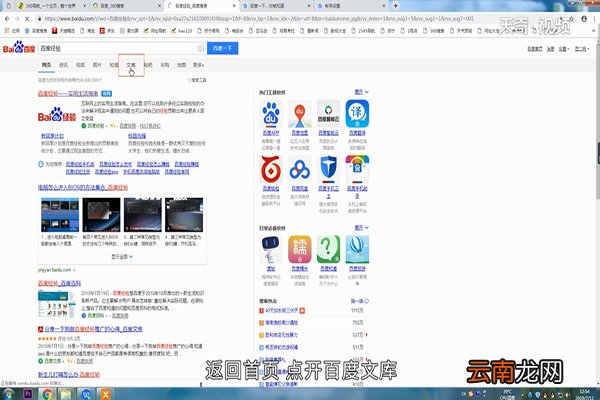Image resolution: width=600 pixels, height=400 pixels.
Task: Click the browser address bar URL
Action: click(259, 19)
